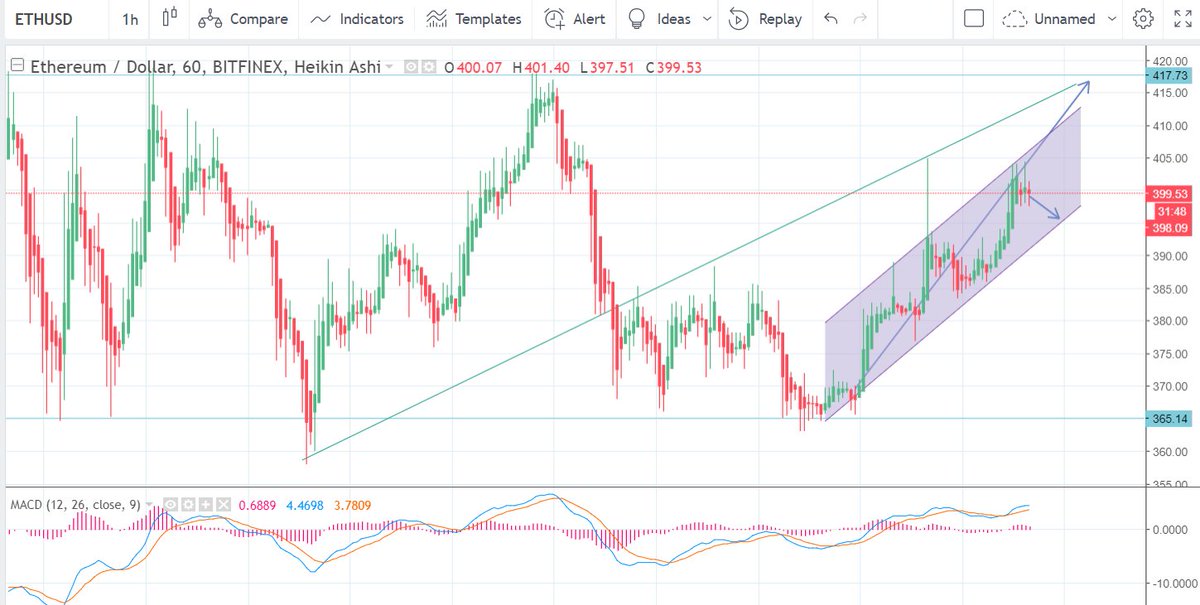Open main series format settings icon
1200x605 pixels.
[x=428, y=67]
